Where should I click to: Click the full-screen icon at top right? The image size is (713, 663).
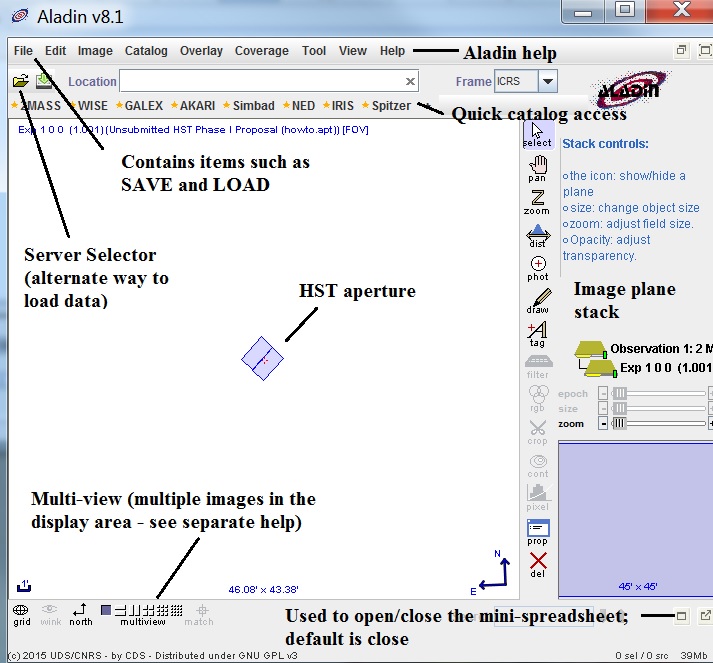[705, 50]
